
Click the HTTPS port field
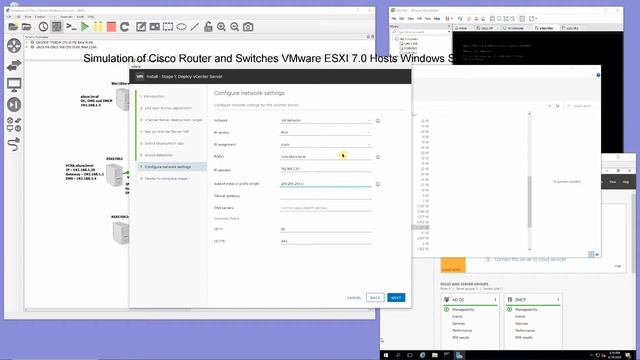pyautogui.click(x=326, y=241)
